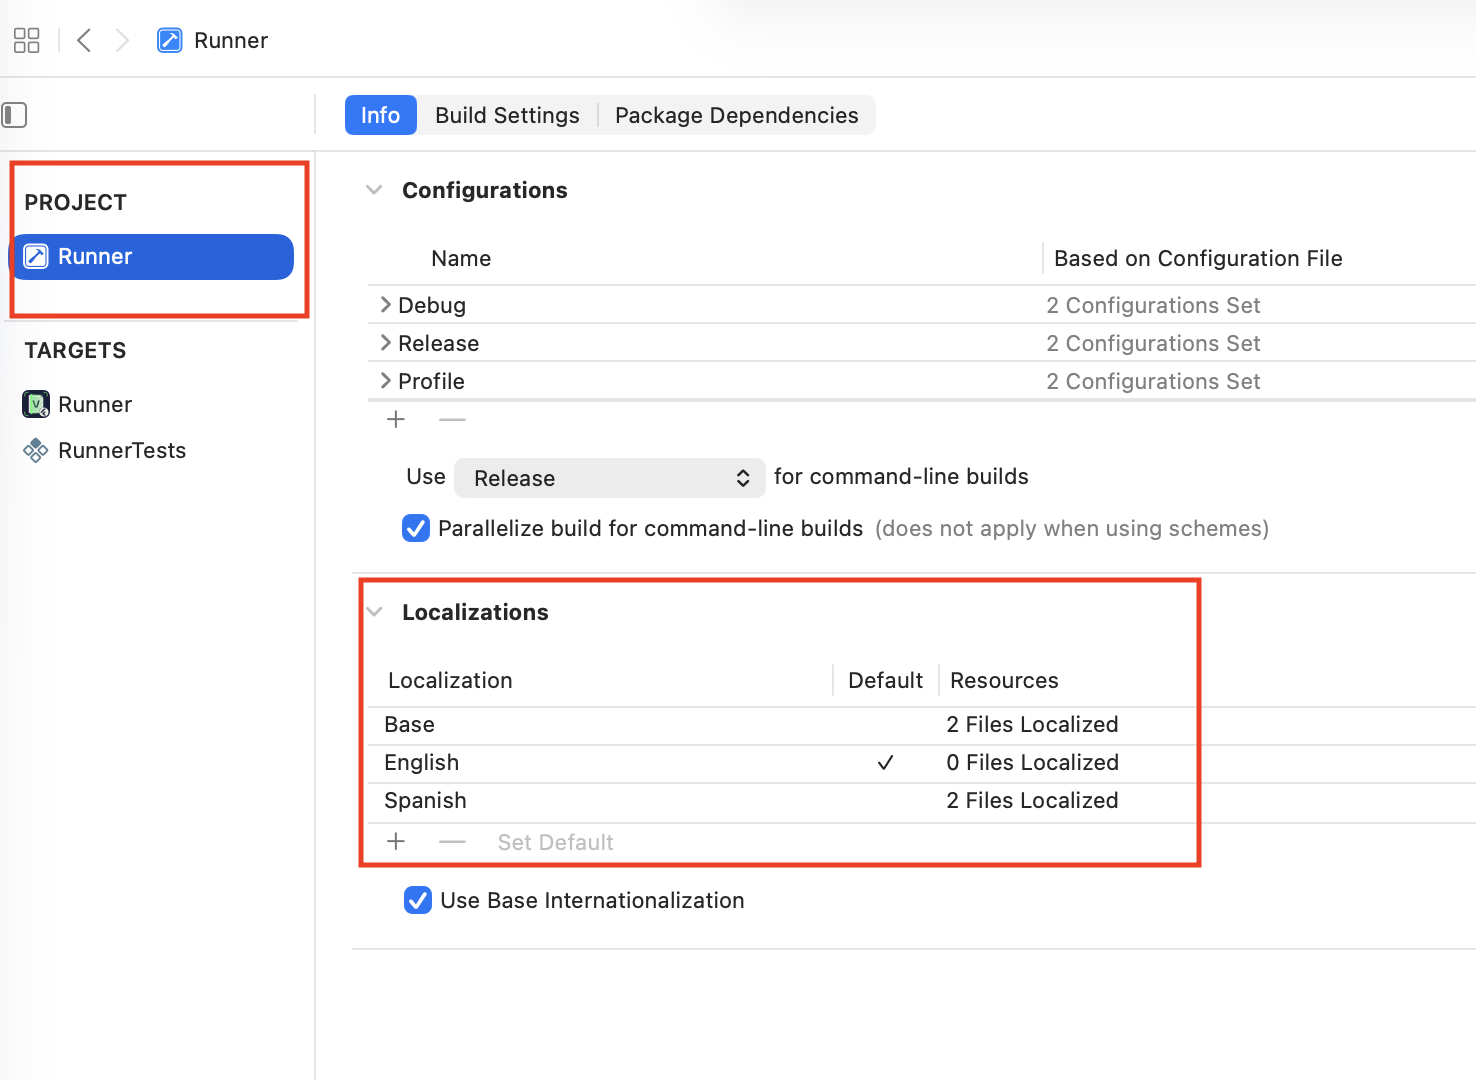Add a new configuration with the plus button
The width and height of the screenshot is (1476, 1080).
pos(396,419)
